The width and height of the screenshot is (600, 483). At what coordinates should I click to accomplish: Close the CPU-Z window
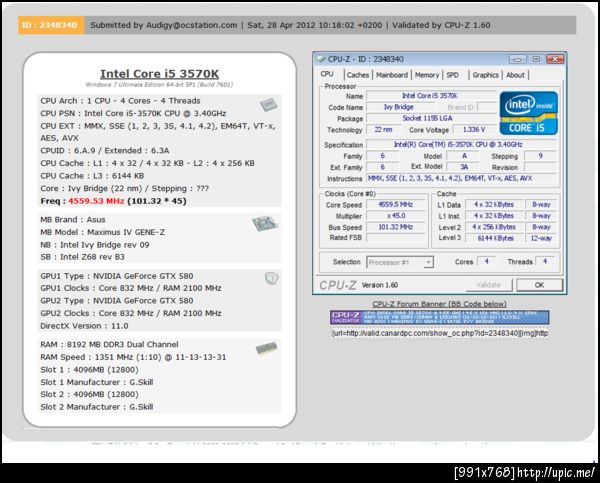(555, 59)
